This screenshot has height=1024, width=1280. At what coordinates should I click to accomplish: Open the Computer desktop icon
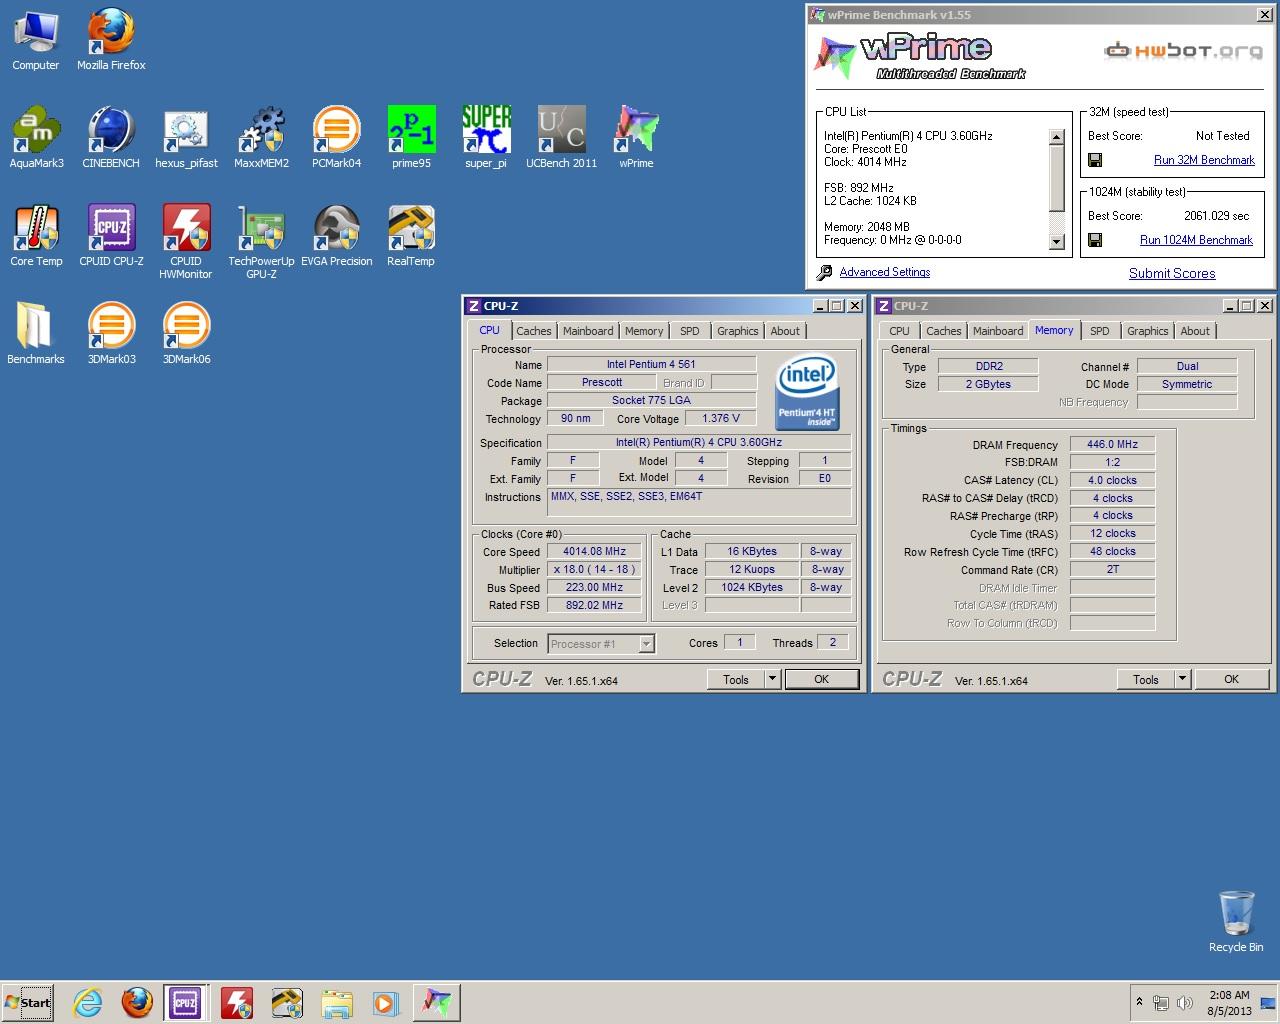pyautogui.click(x=36, y=40)
